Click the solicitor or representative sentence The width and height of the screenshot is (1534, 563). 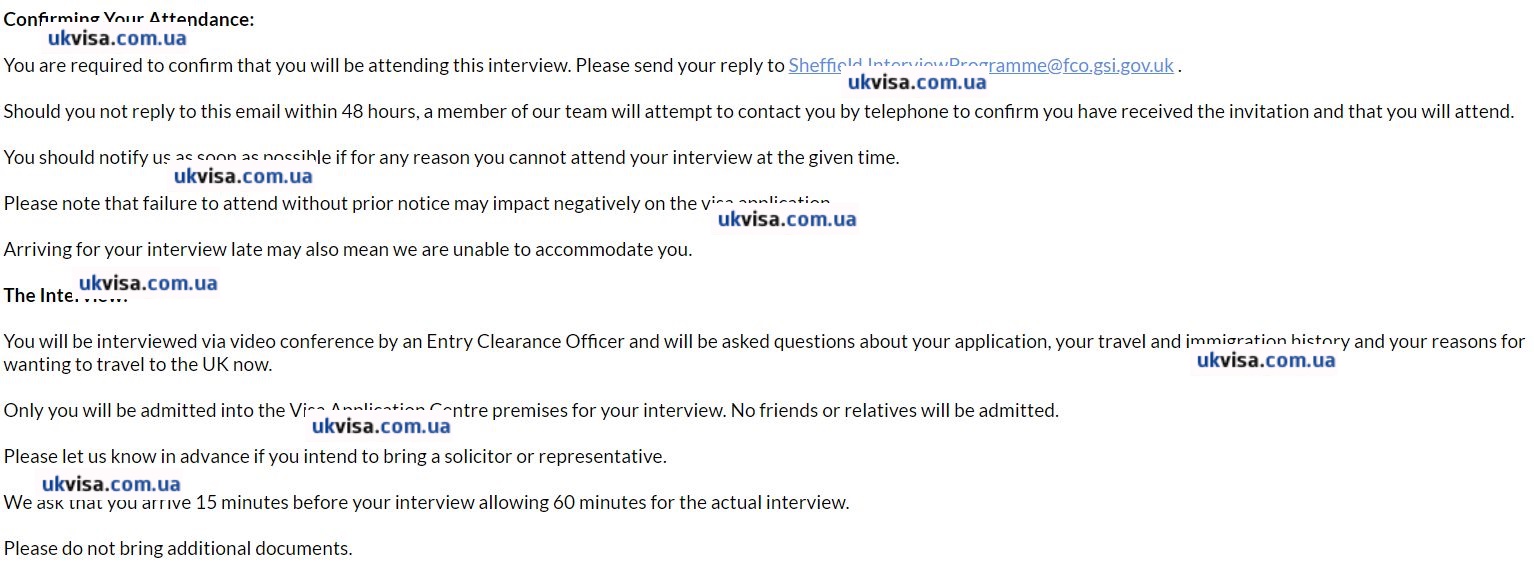(x=334, y=457)
